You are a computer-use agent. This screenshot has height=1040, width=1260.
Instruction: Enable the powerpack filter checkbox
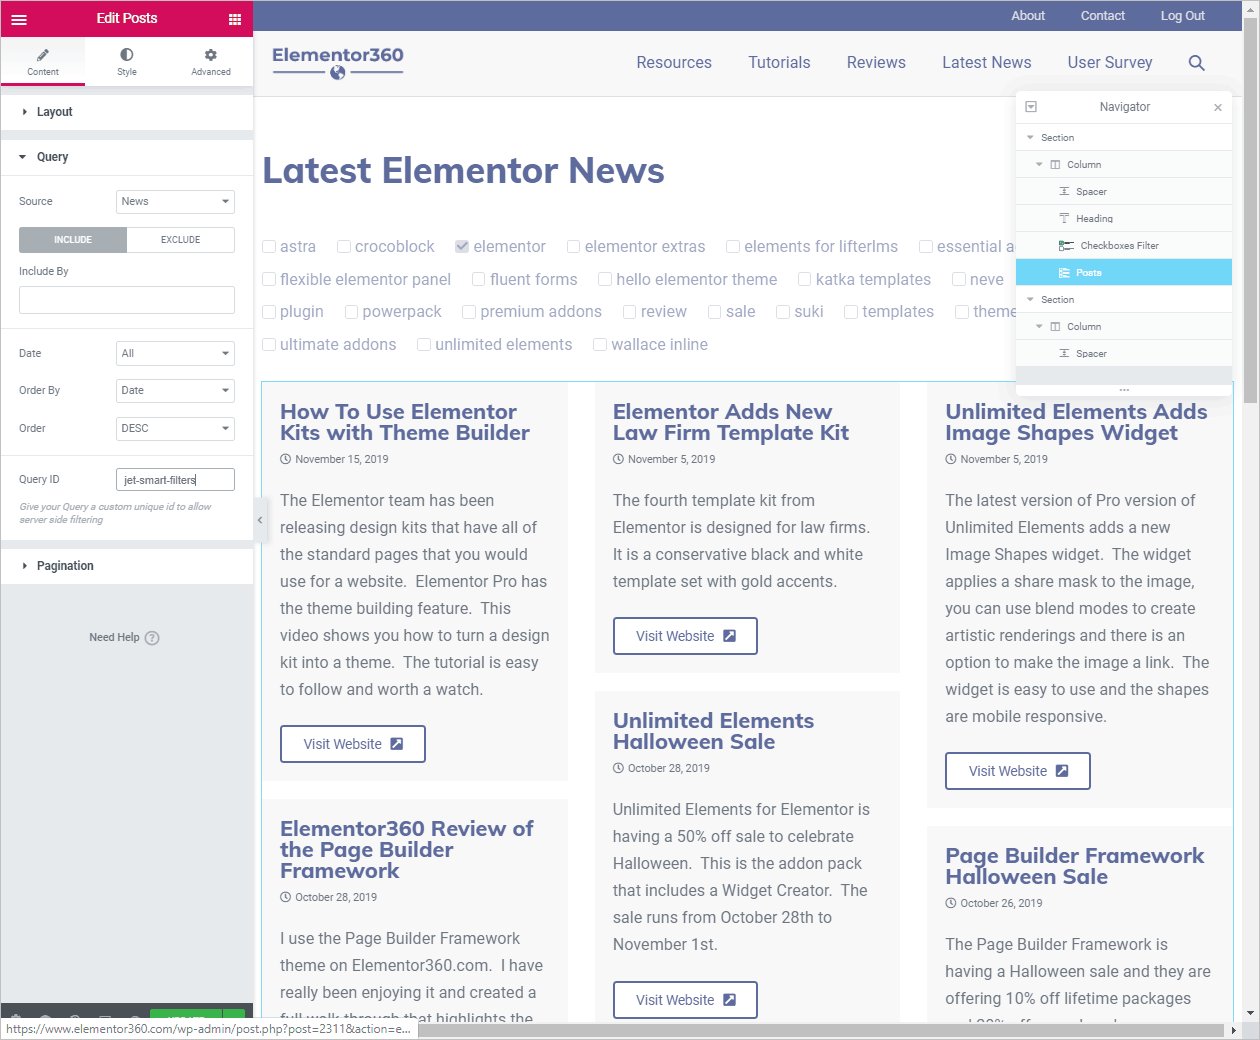(x=351, y=312)
